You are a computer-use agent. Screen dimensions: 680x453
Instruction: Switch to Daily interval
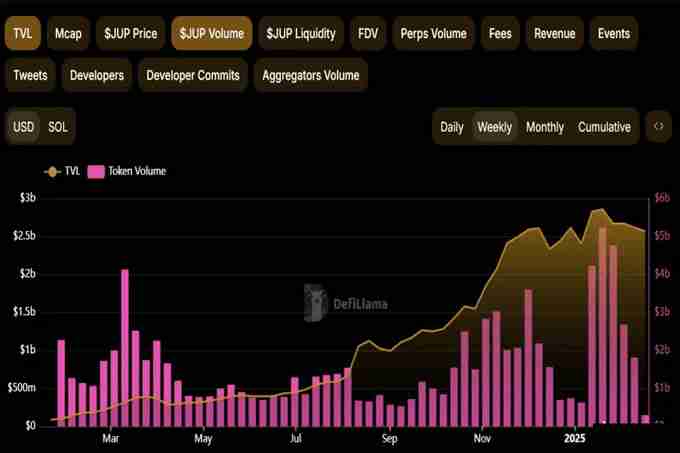452,127
